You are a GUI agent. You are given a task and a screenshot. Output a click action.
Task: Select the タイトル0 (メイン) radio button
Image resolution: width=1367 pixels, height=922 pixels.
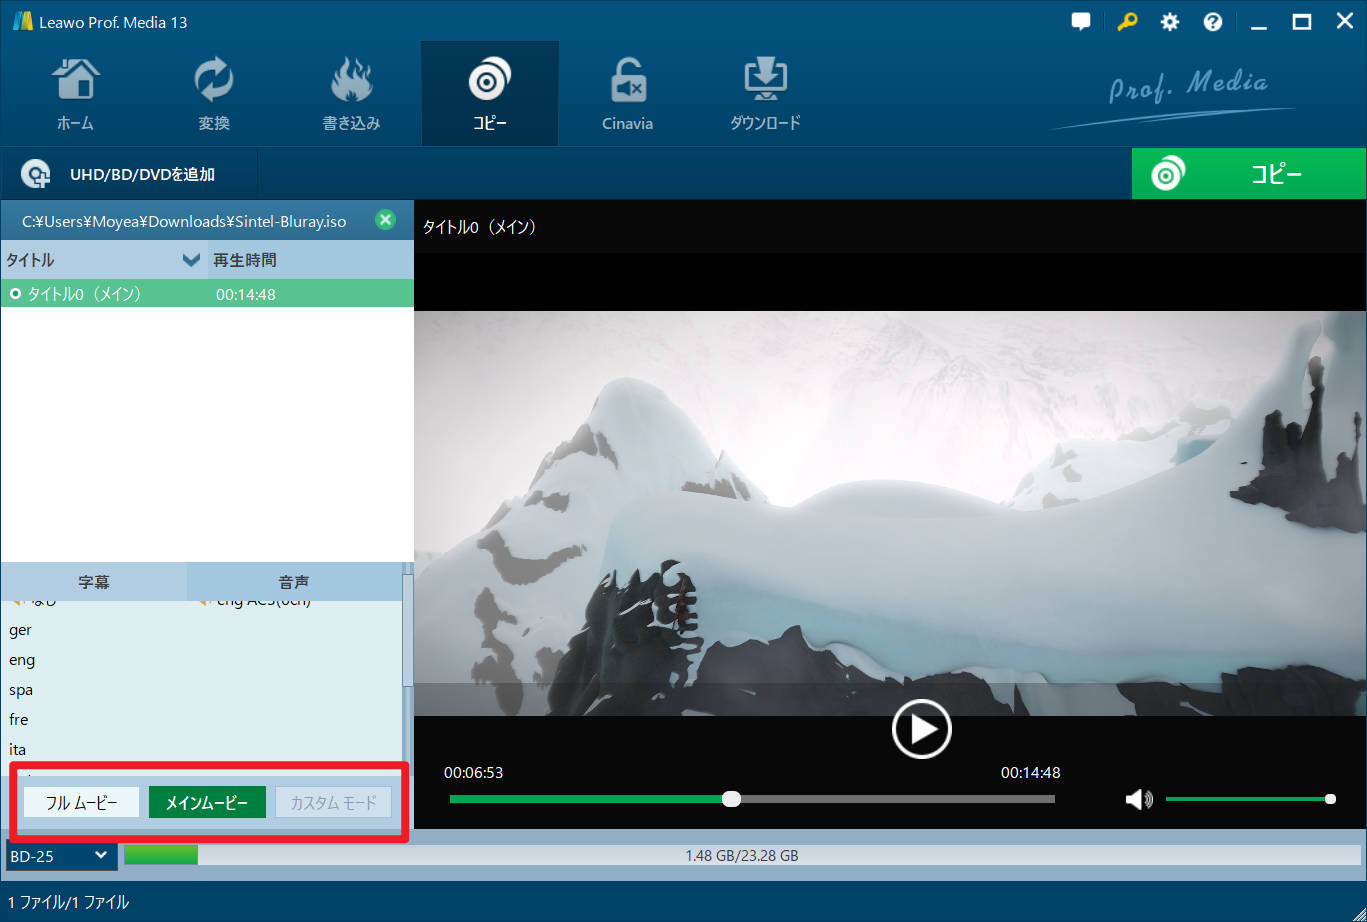point(15,294)
